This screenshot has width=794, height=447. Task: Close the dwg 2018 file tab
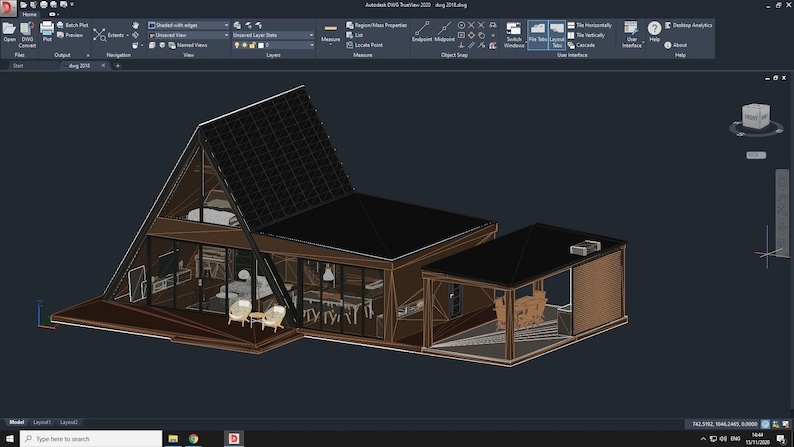tap(103, 65)
